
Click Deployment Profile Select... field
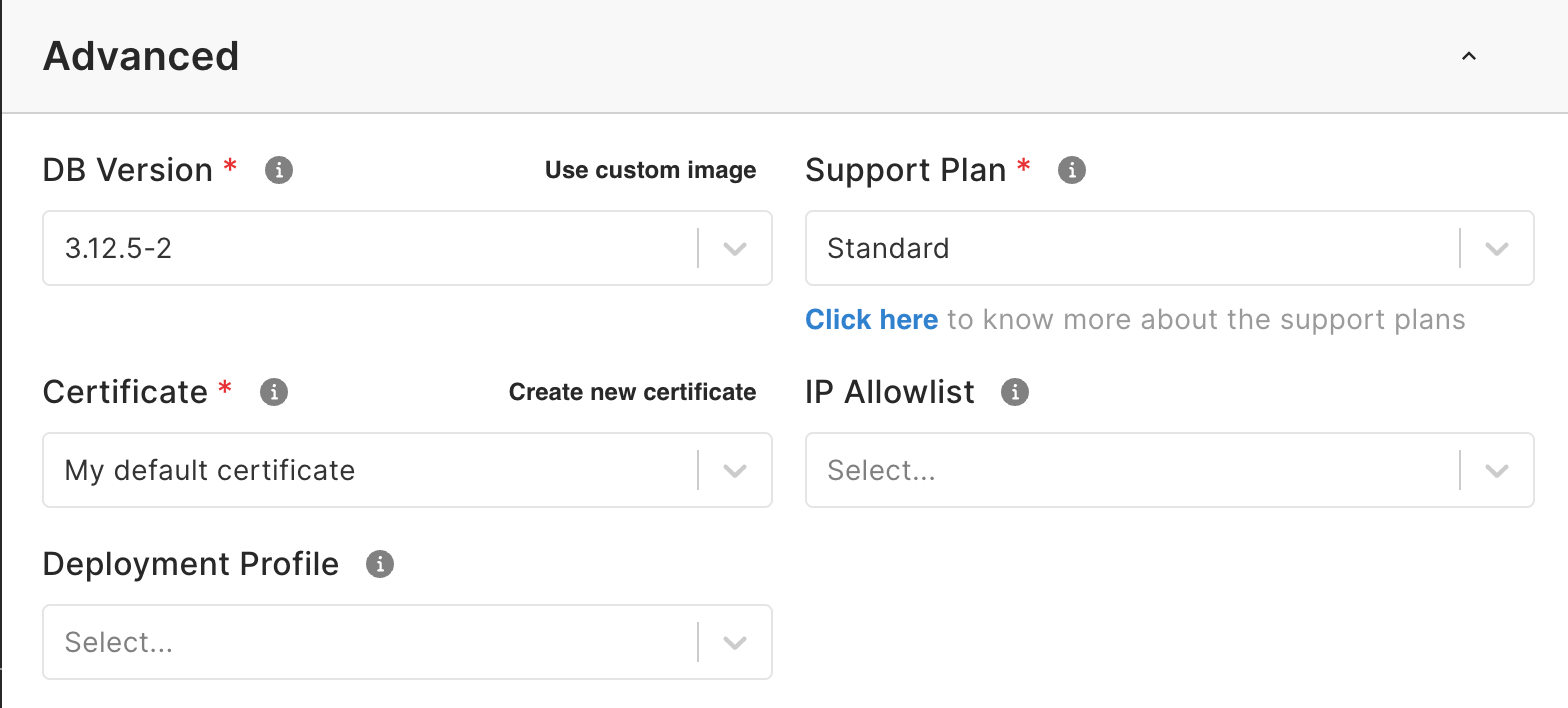point(407,642)
